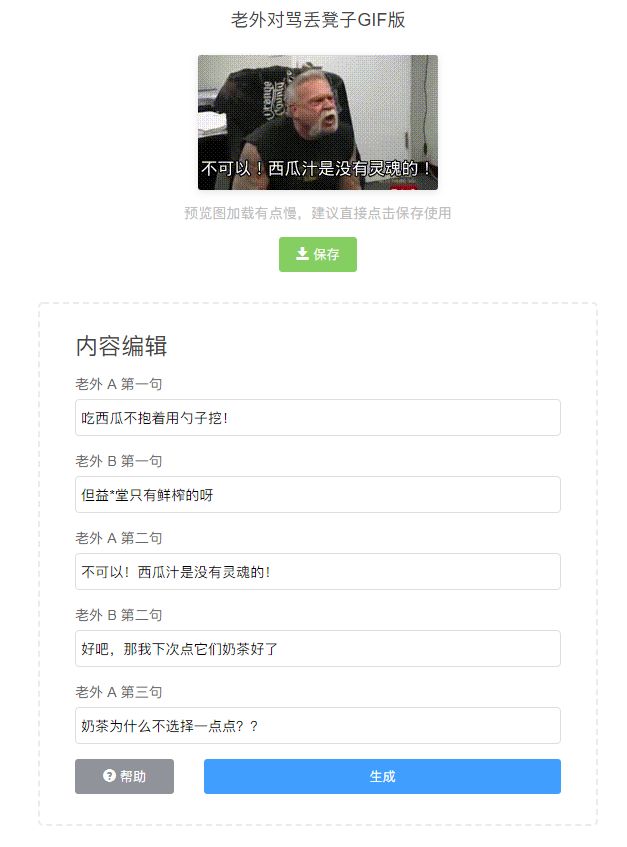
Task: Open help via the gray 帮助 button
Action: point(124,776)
